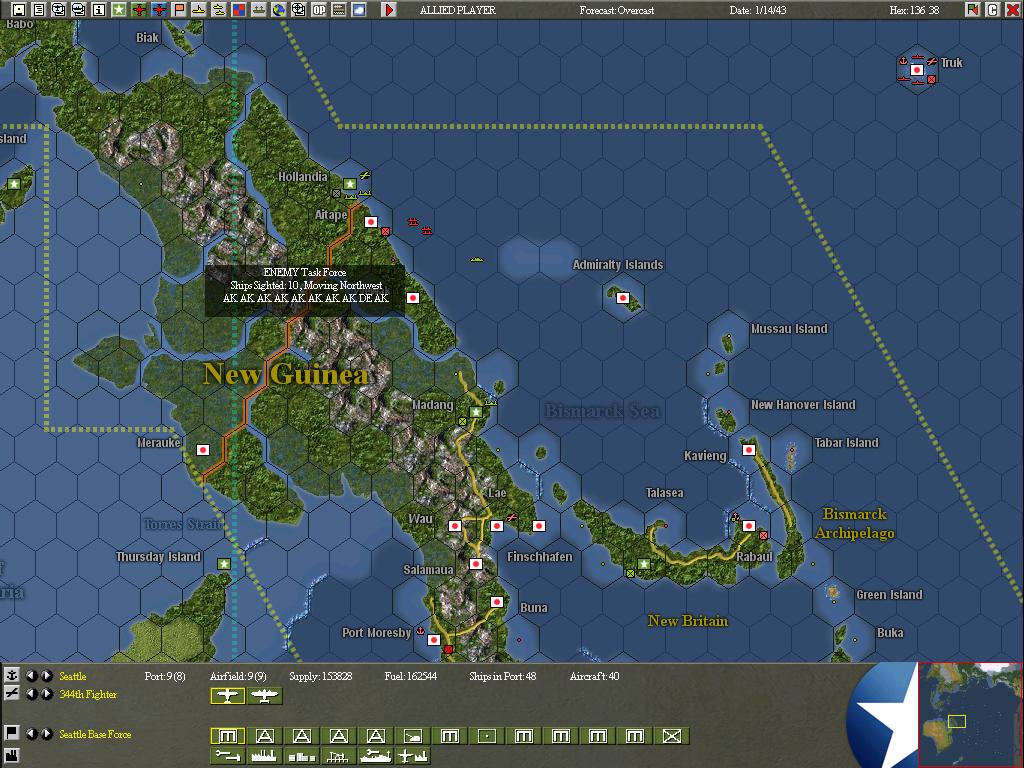Select the Allied base at Thursday Island

coord(224,564)
